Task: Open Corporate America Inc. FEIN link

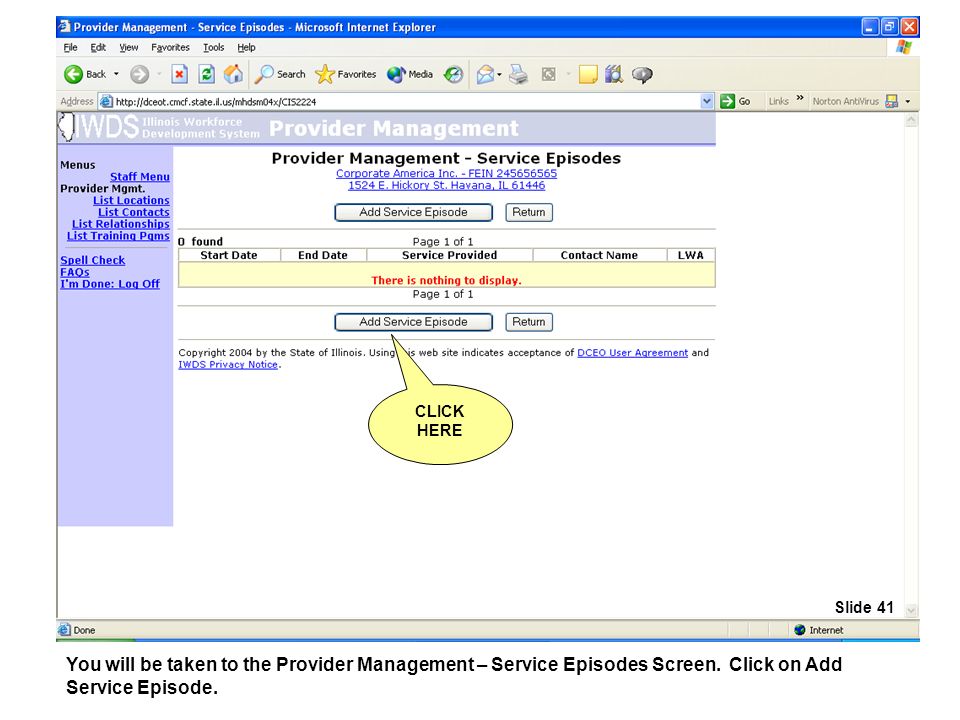Action: (446, 173)
